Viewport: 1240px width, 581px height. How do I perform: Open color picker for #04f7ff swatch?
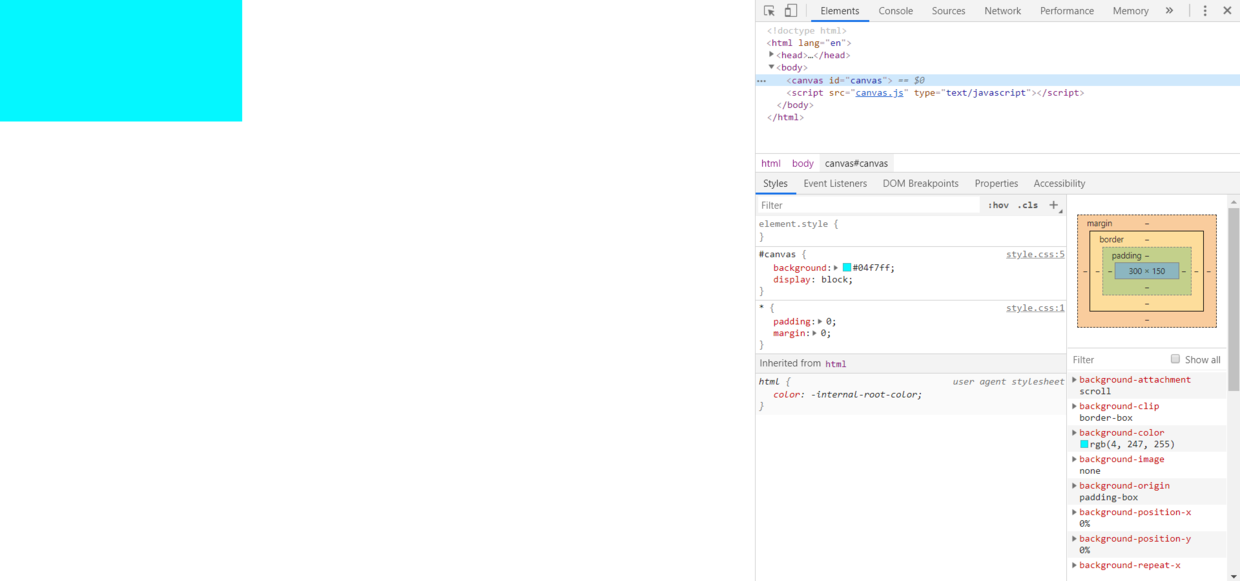coord(847,268)
